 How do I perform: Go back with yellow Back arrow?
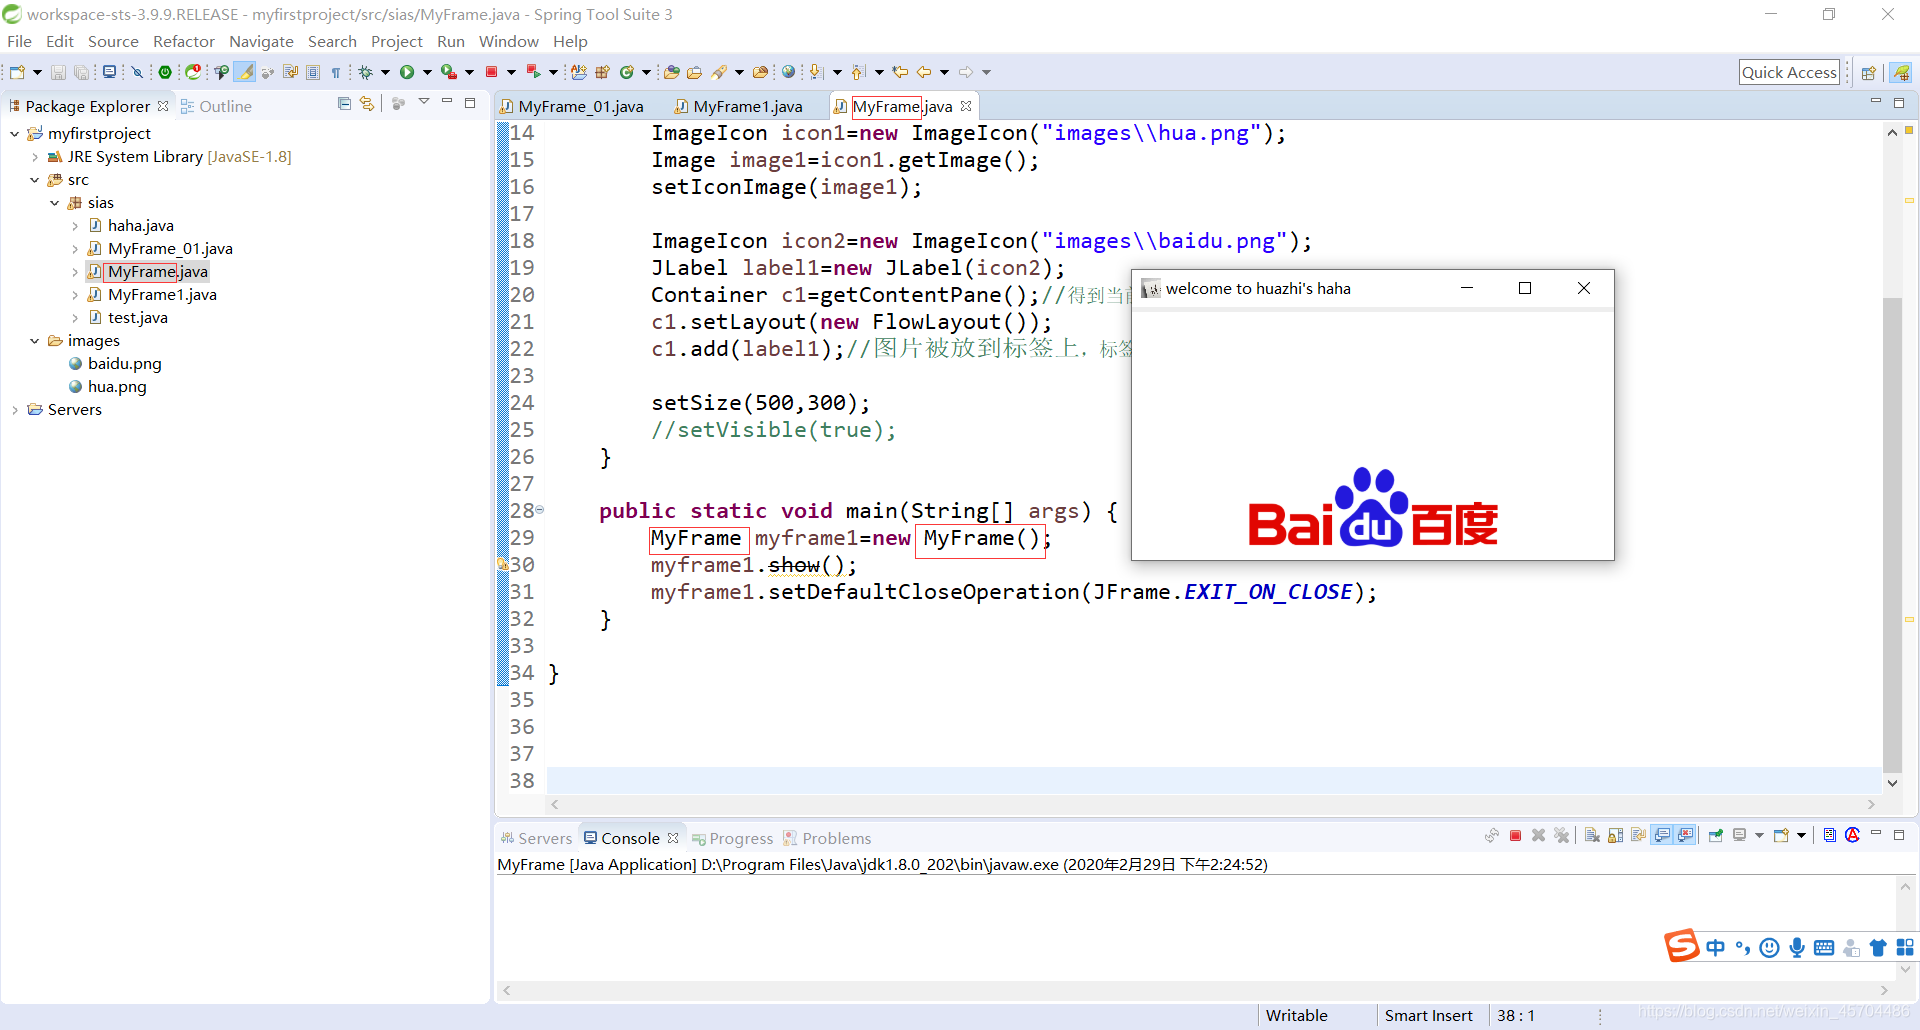pos(924,72)
